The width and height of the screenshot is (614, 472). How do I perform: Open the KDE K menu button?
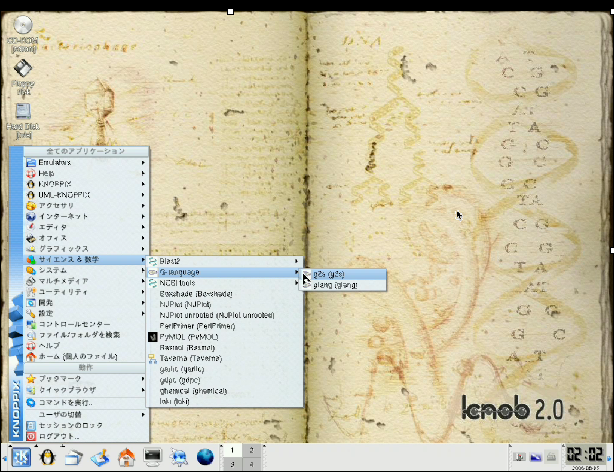(21, 457)
